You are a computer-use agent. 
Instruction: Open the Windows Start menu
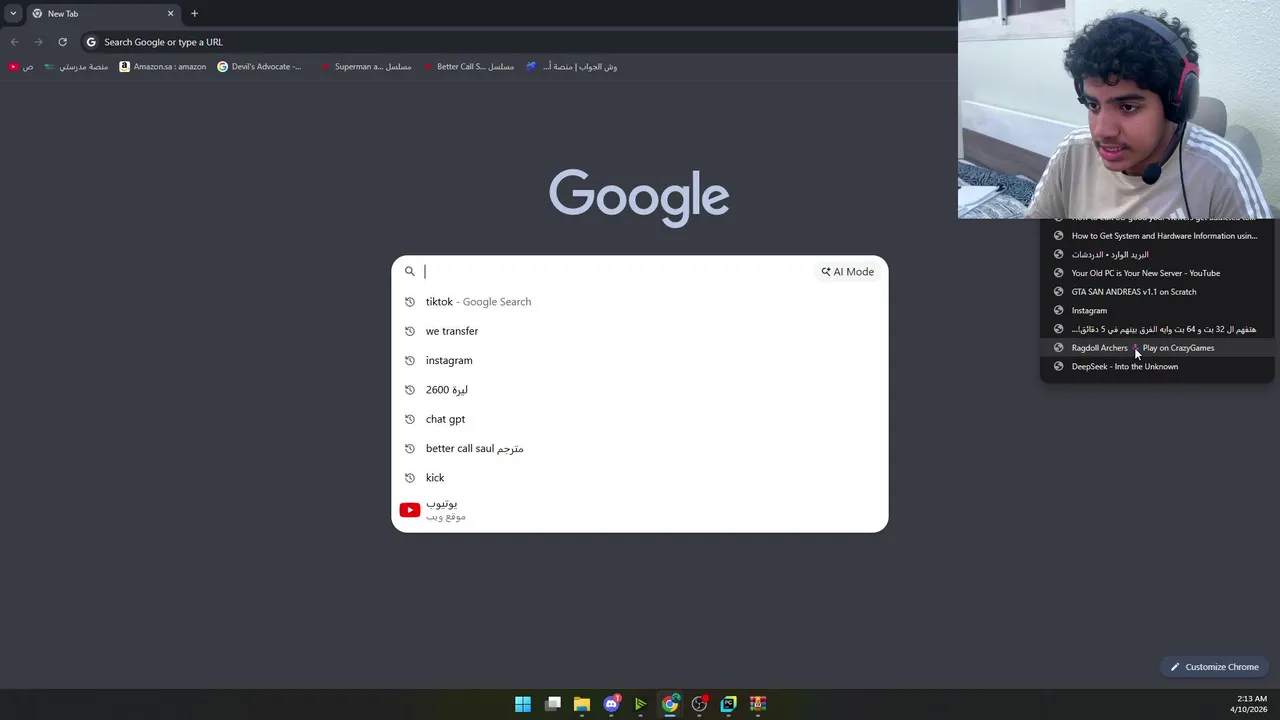tap(523, 704)
